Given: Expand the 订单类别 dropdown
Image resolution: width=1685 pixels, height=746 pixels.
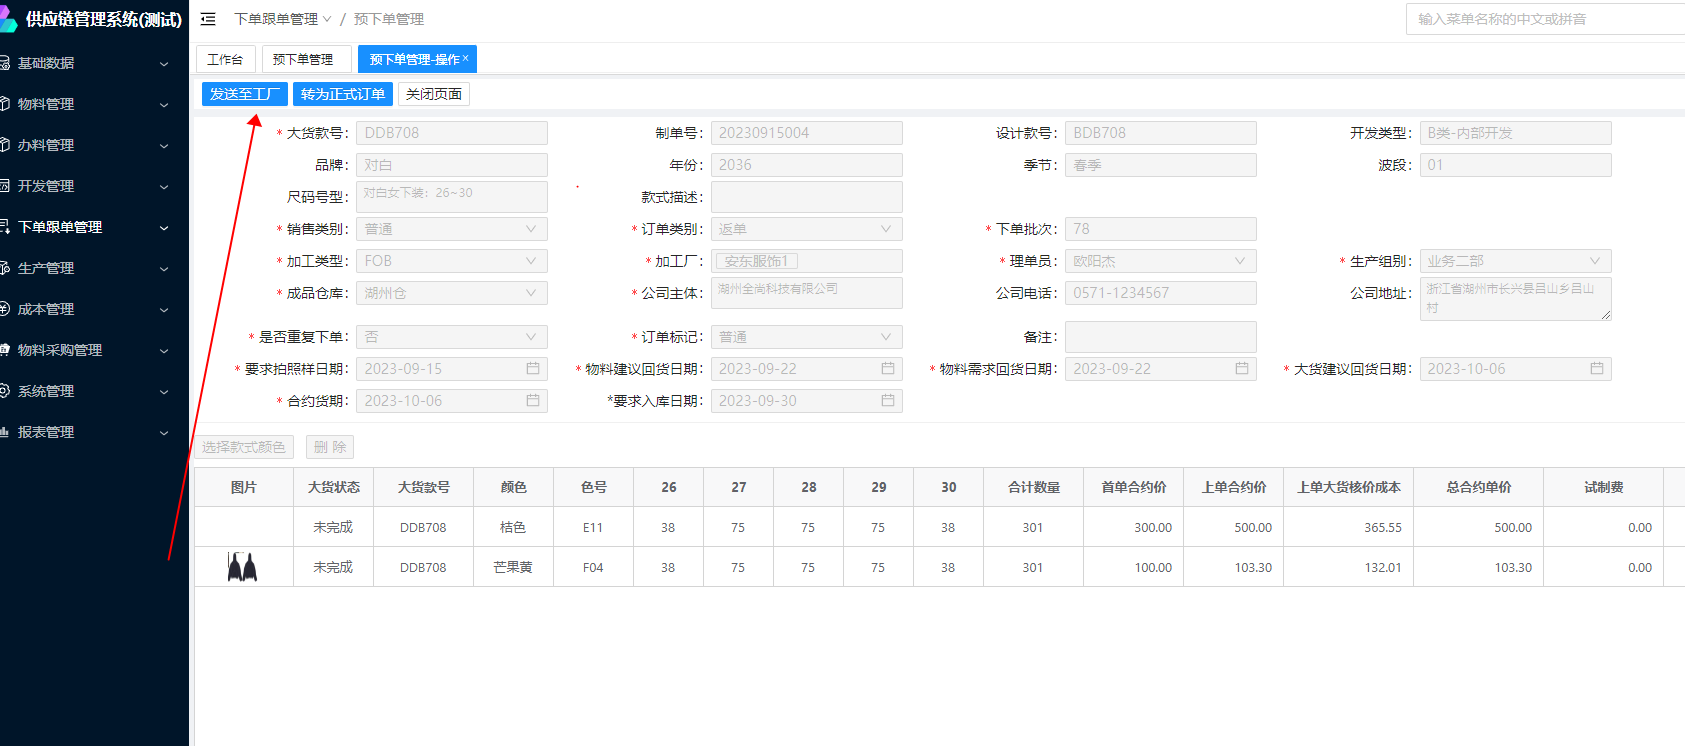Looking at the screenshot, I should click(806, 229).
